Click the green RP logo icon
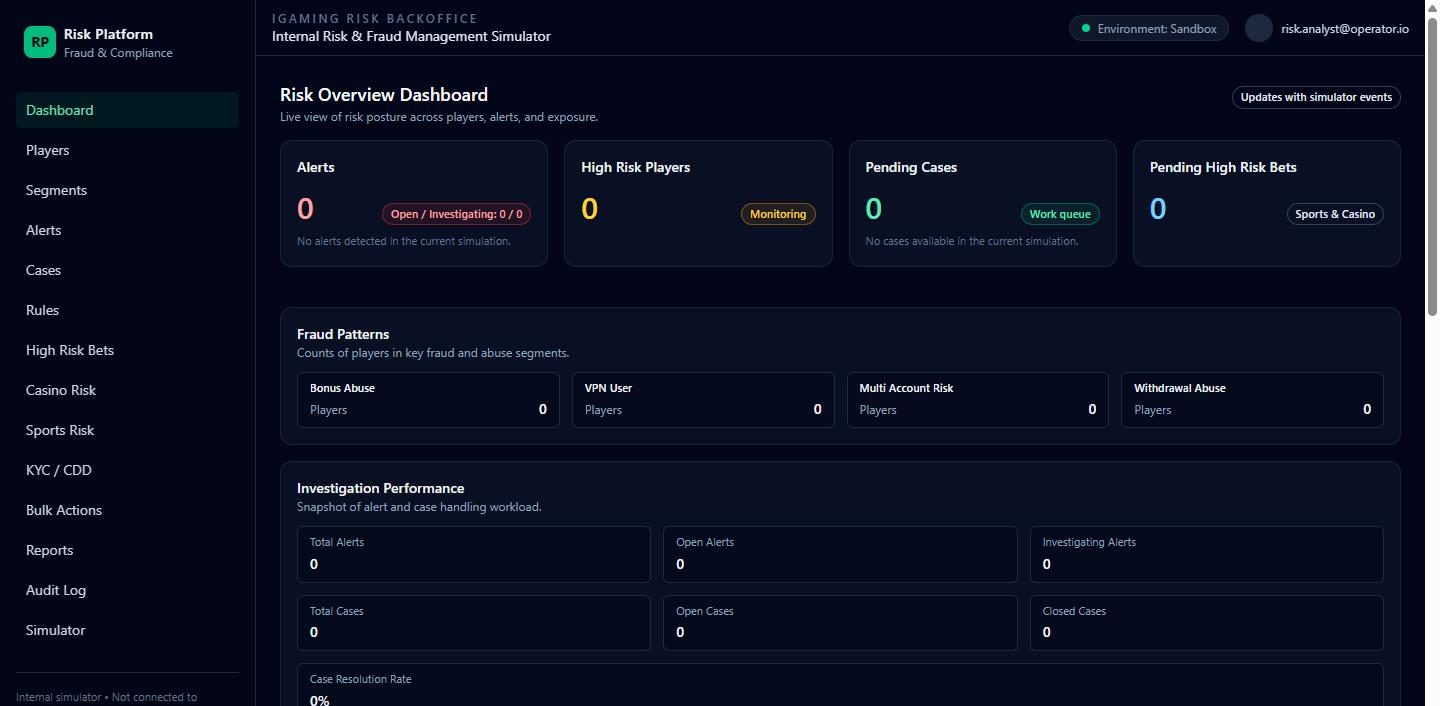The height and width of the screenshot is (706, 1440). [x=40, y=42]
